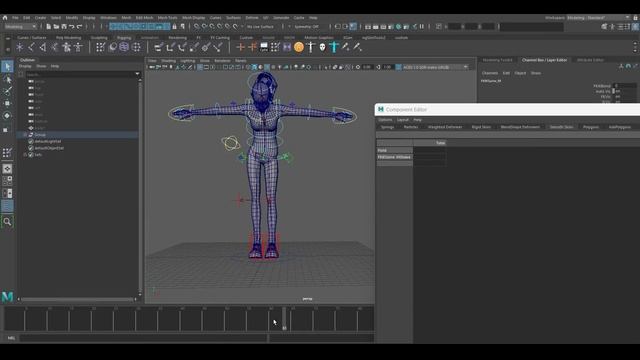This screenshot has width=640, height=360.
Task: Open the Windows menu in main menu bar
Action: pyautogui.click(x=108, y=18)
